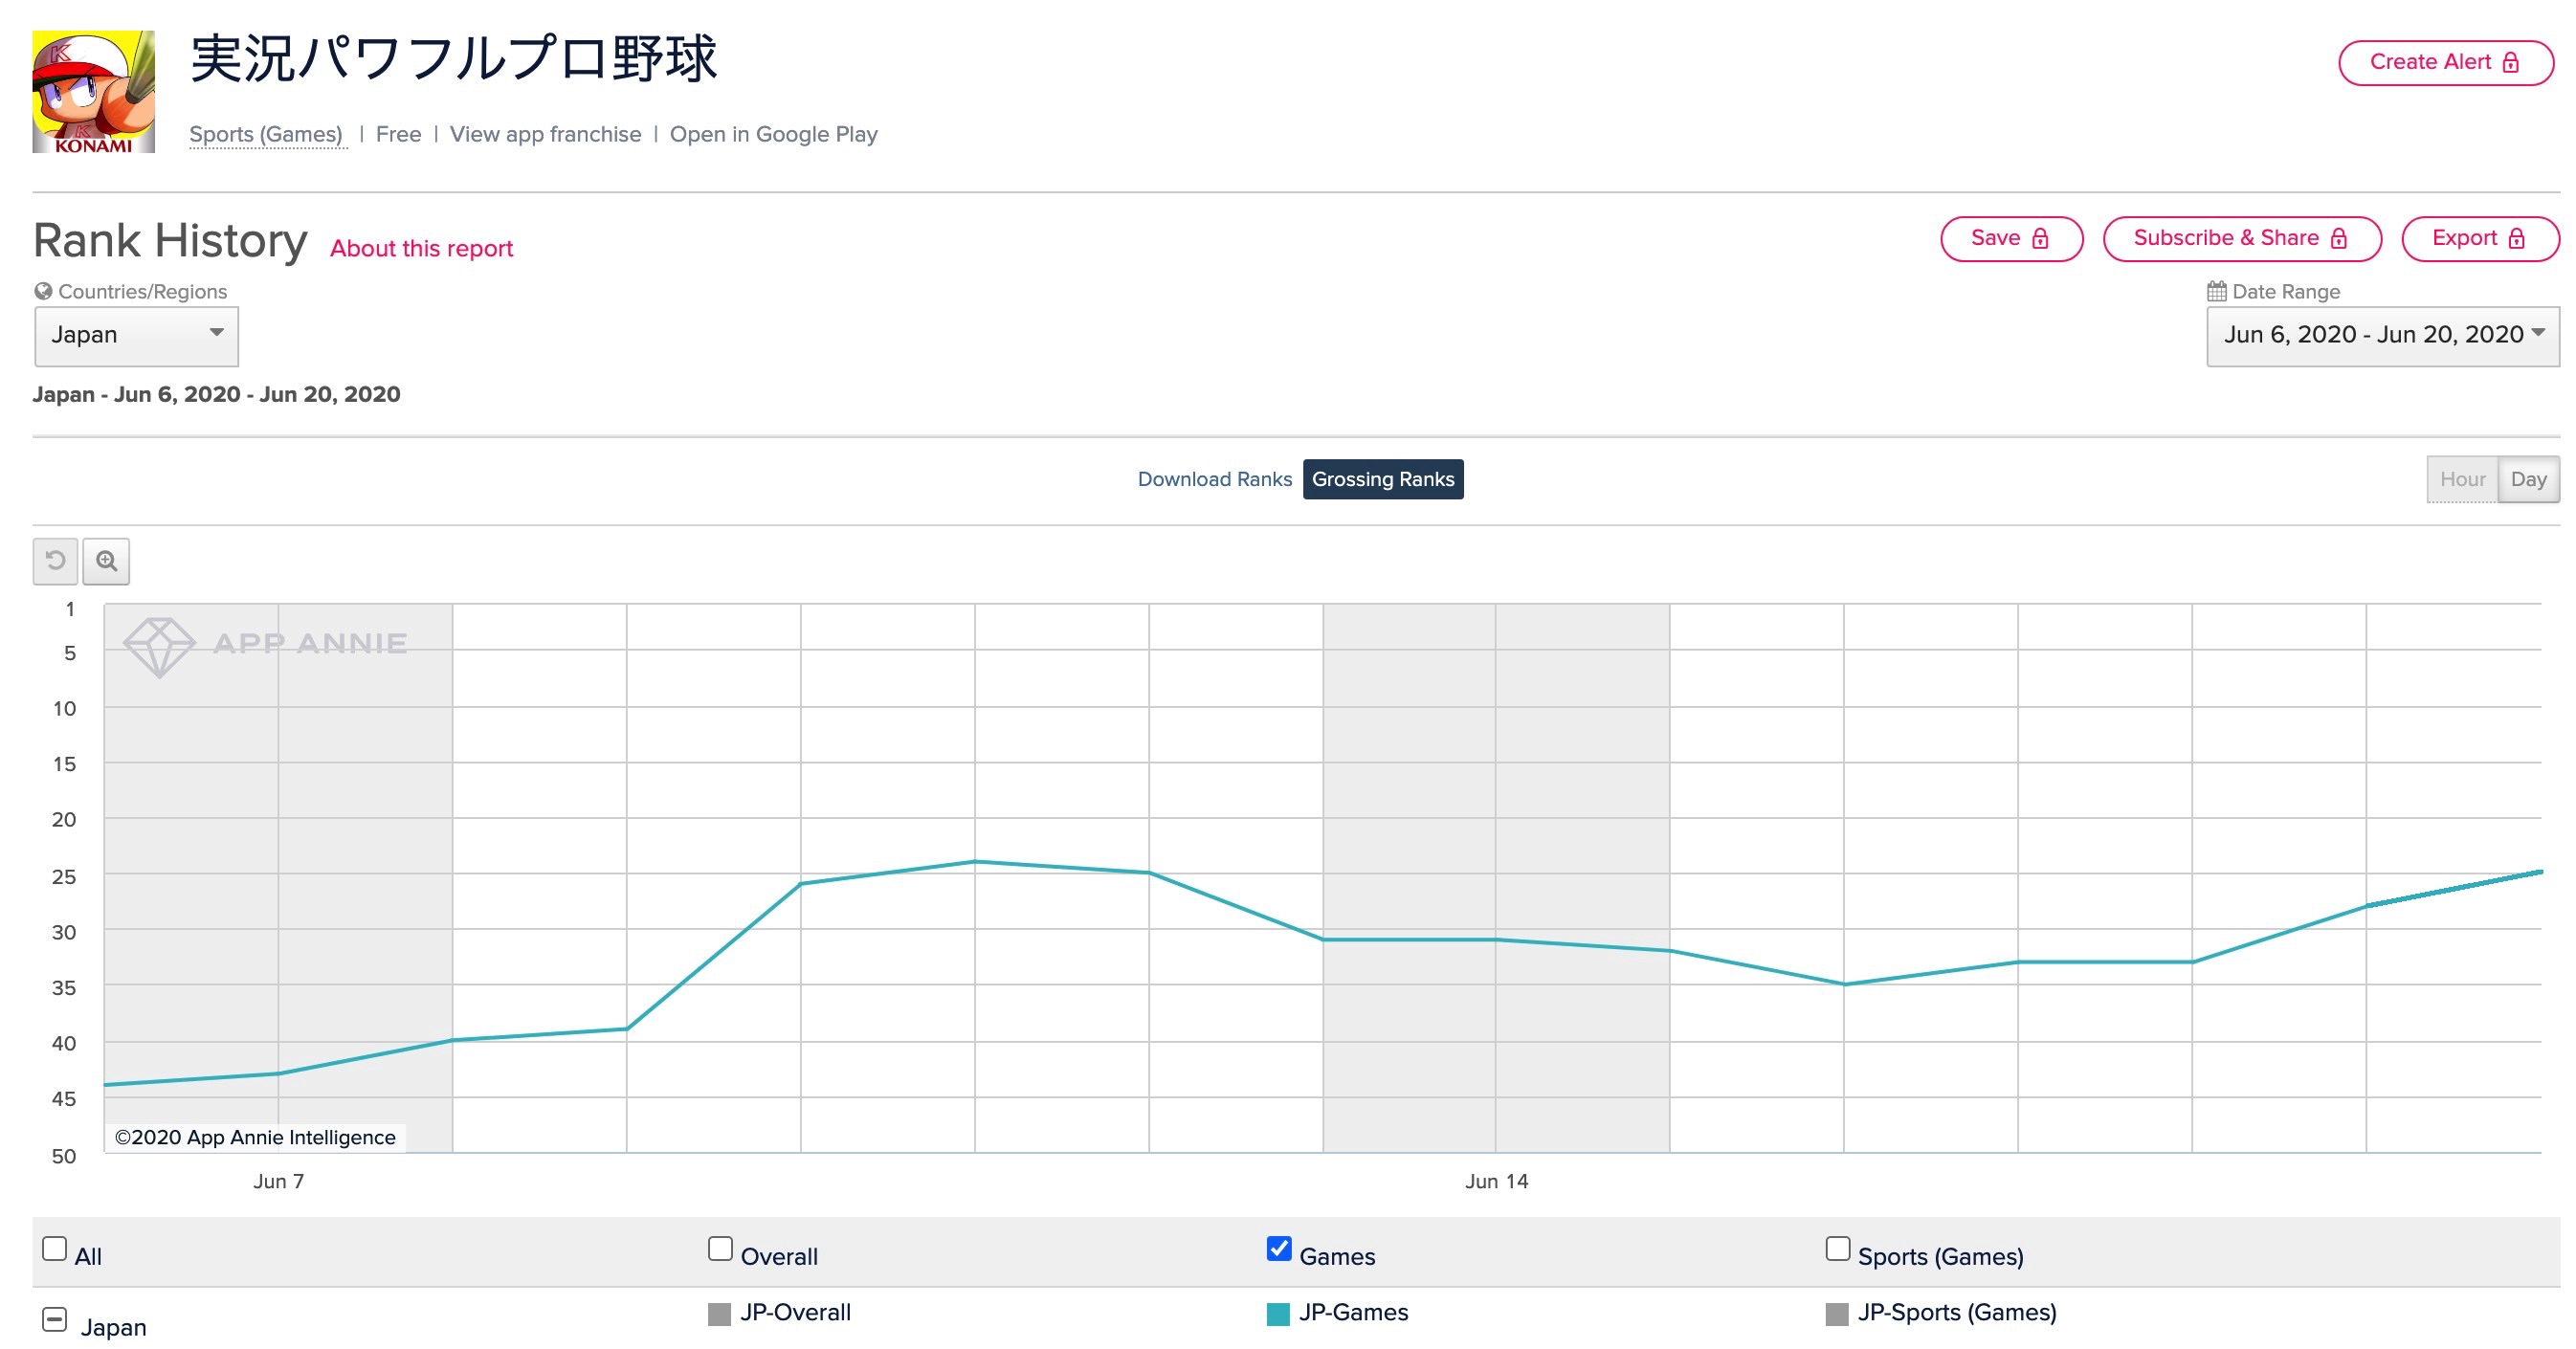
Task: Click the Jun 14 axis label
Action: [1496, 1182]
